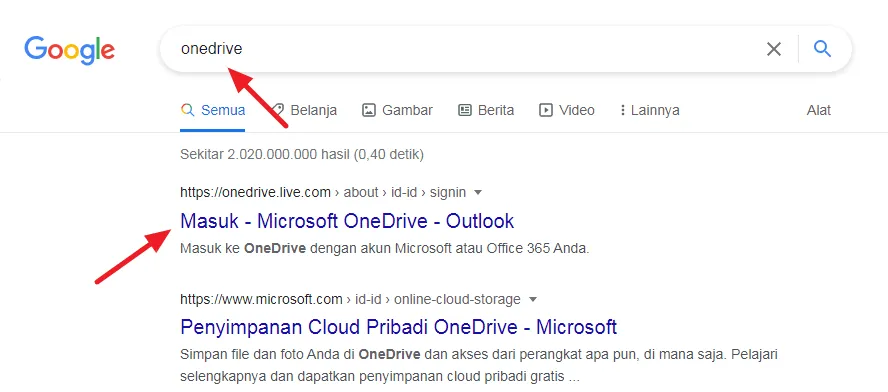Open the Alat search tools

[x=818, y=110]
